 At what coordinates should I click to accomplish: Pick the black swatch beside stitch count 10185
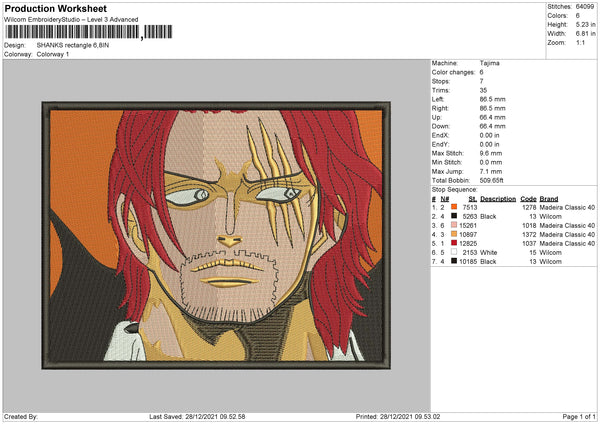tap(454, 261)
